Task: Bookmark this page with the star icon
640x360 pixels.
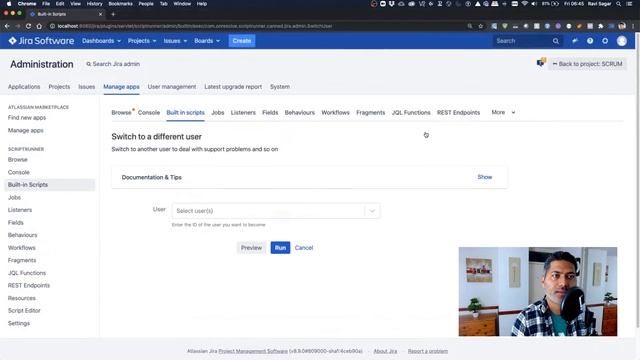Action: 481,26
